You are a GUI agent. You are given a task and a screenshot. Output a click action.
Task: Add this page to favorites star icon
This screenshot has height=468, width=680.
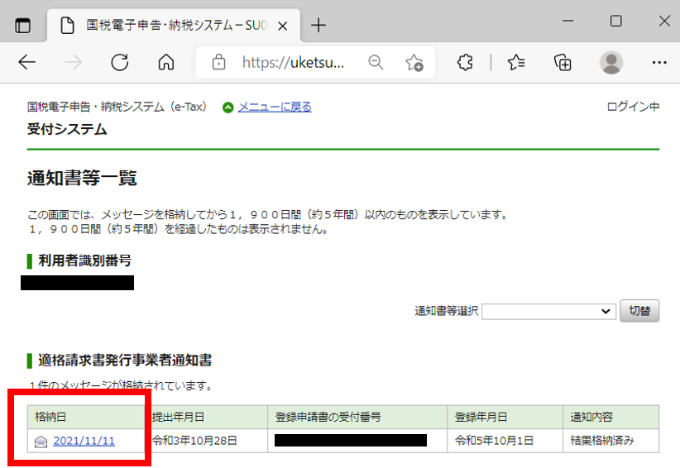(414, 62)
